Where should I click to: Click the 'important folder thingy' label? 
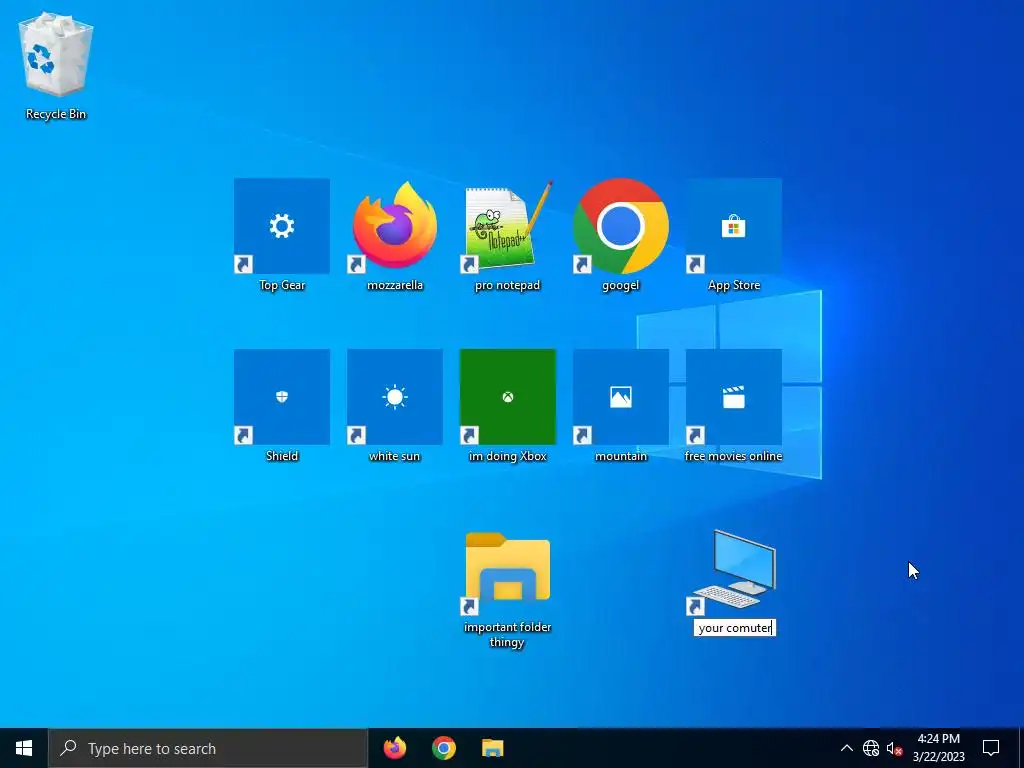(507, 634)
